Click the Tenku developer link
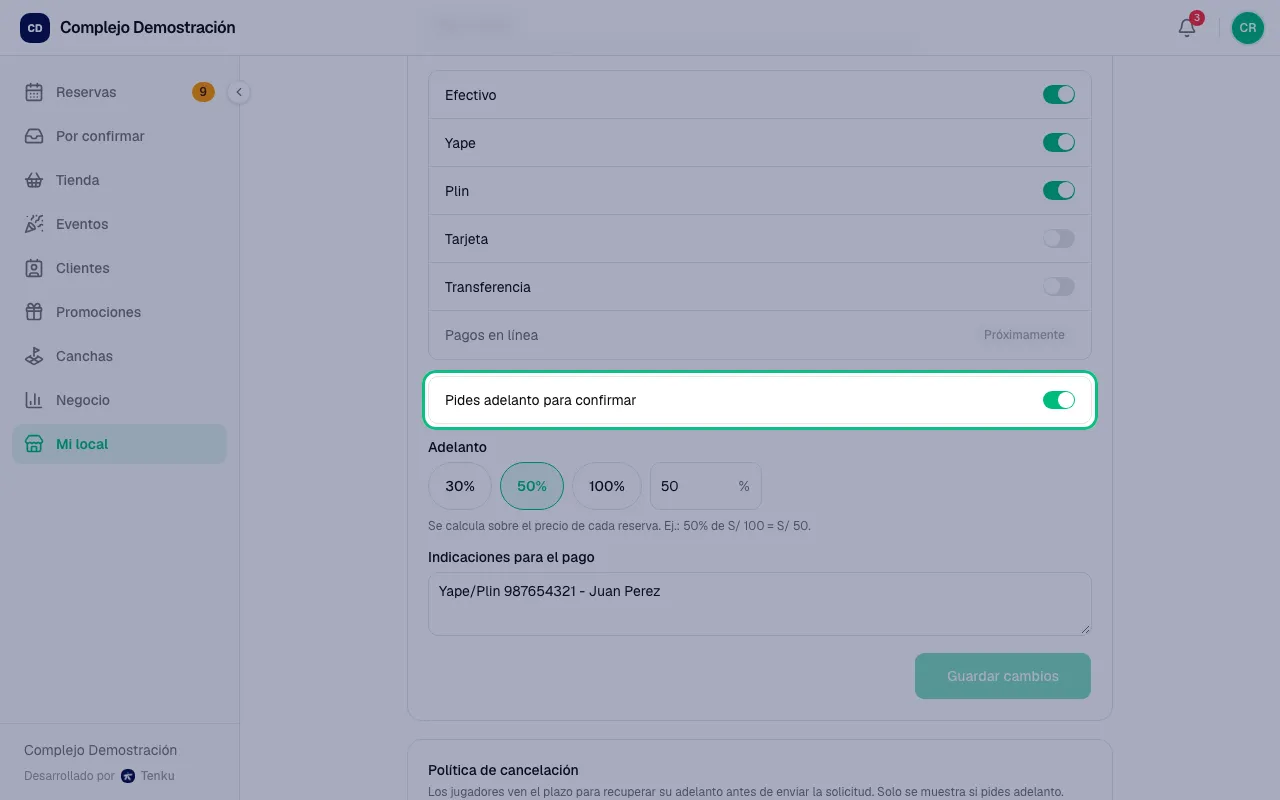Screen dimensions: 1280x800 pos(148,776)
